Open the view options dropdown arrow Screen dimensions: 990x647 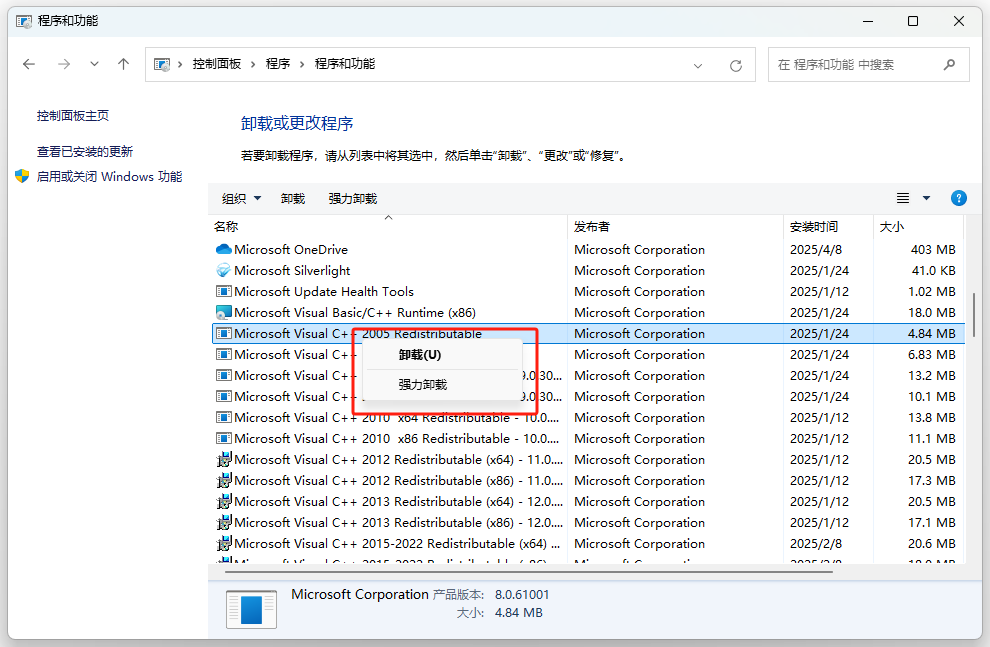click(x=926, y=198)
